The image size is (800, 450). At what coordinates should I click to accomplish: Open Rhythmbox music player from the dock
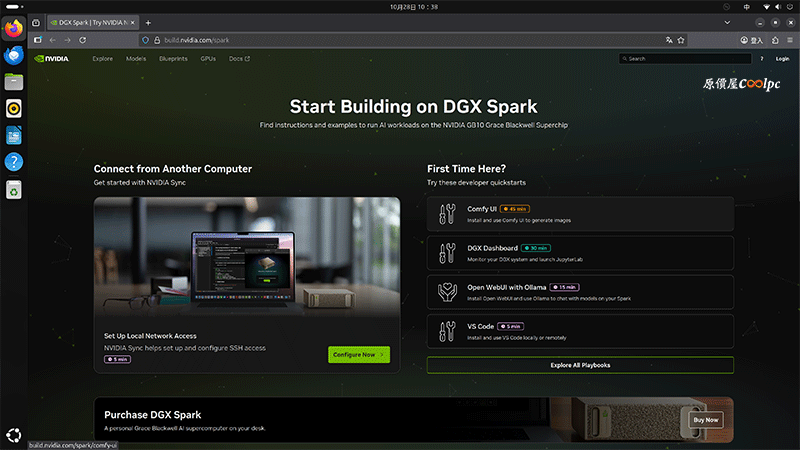pyautogui.click(x=14, y=108)
